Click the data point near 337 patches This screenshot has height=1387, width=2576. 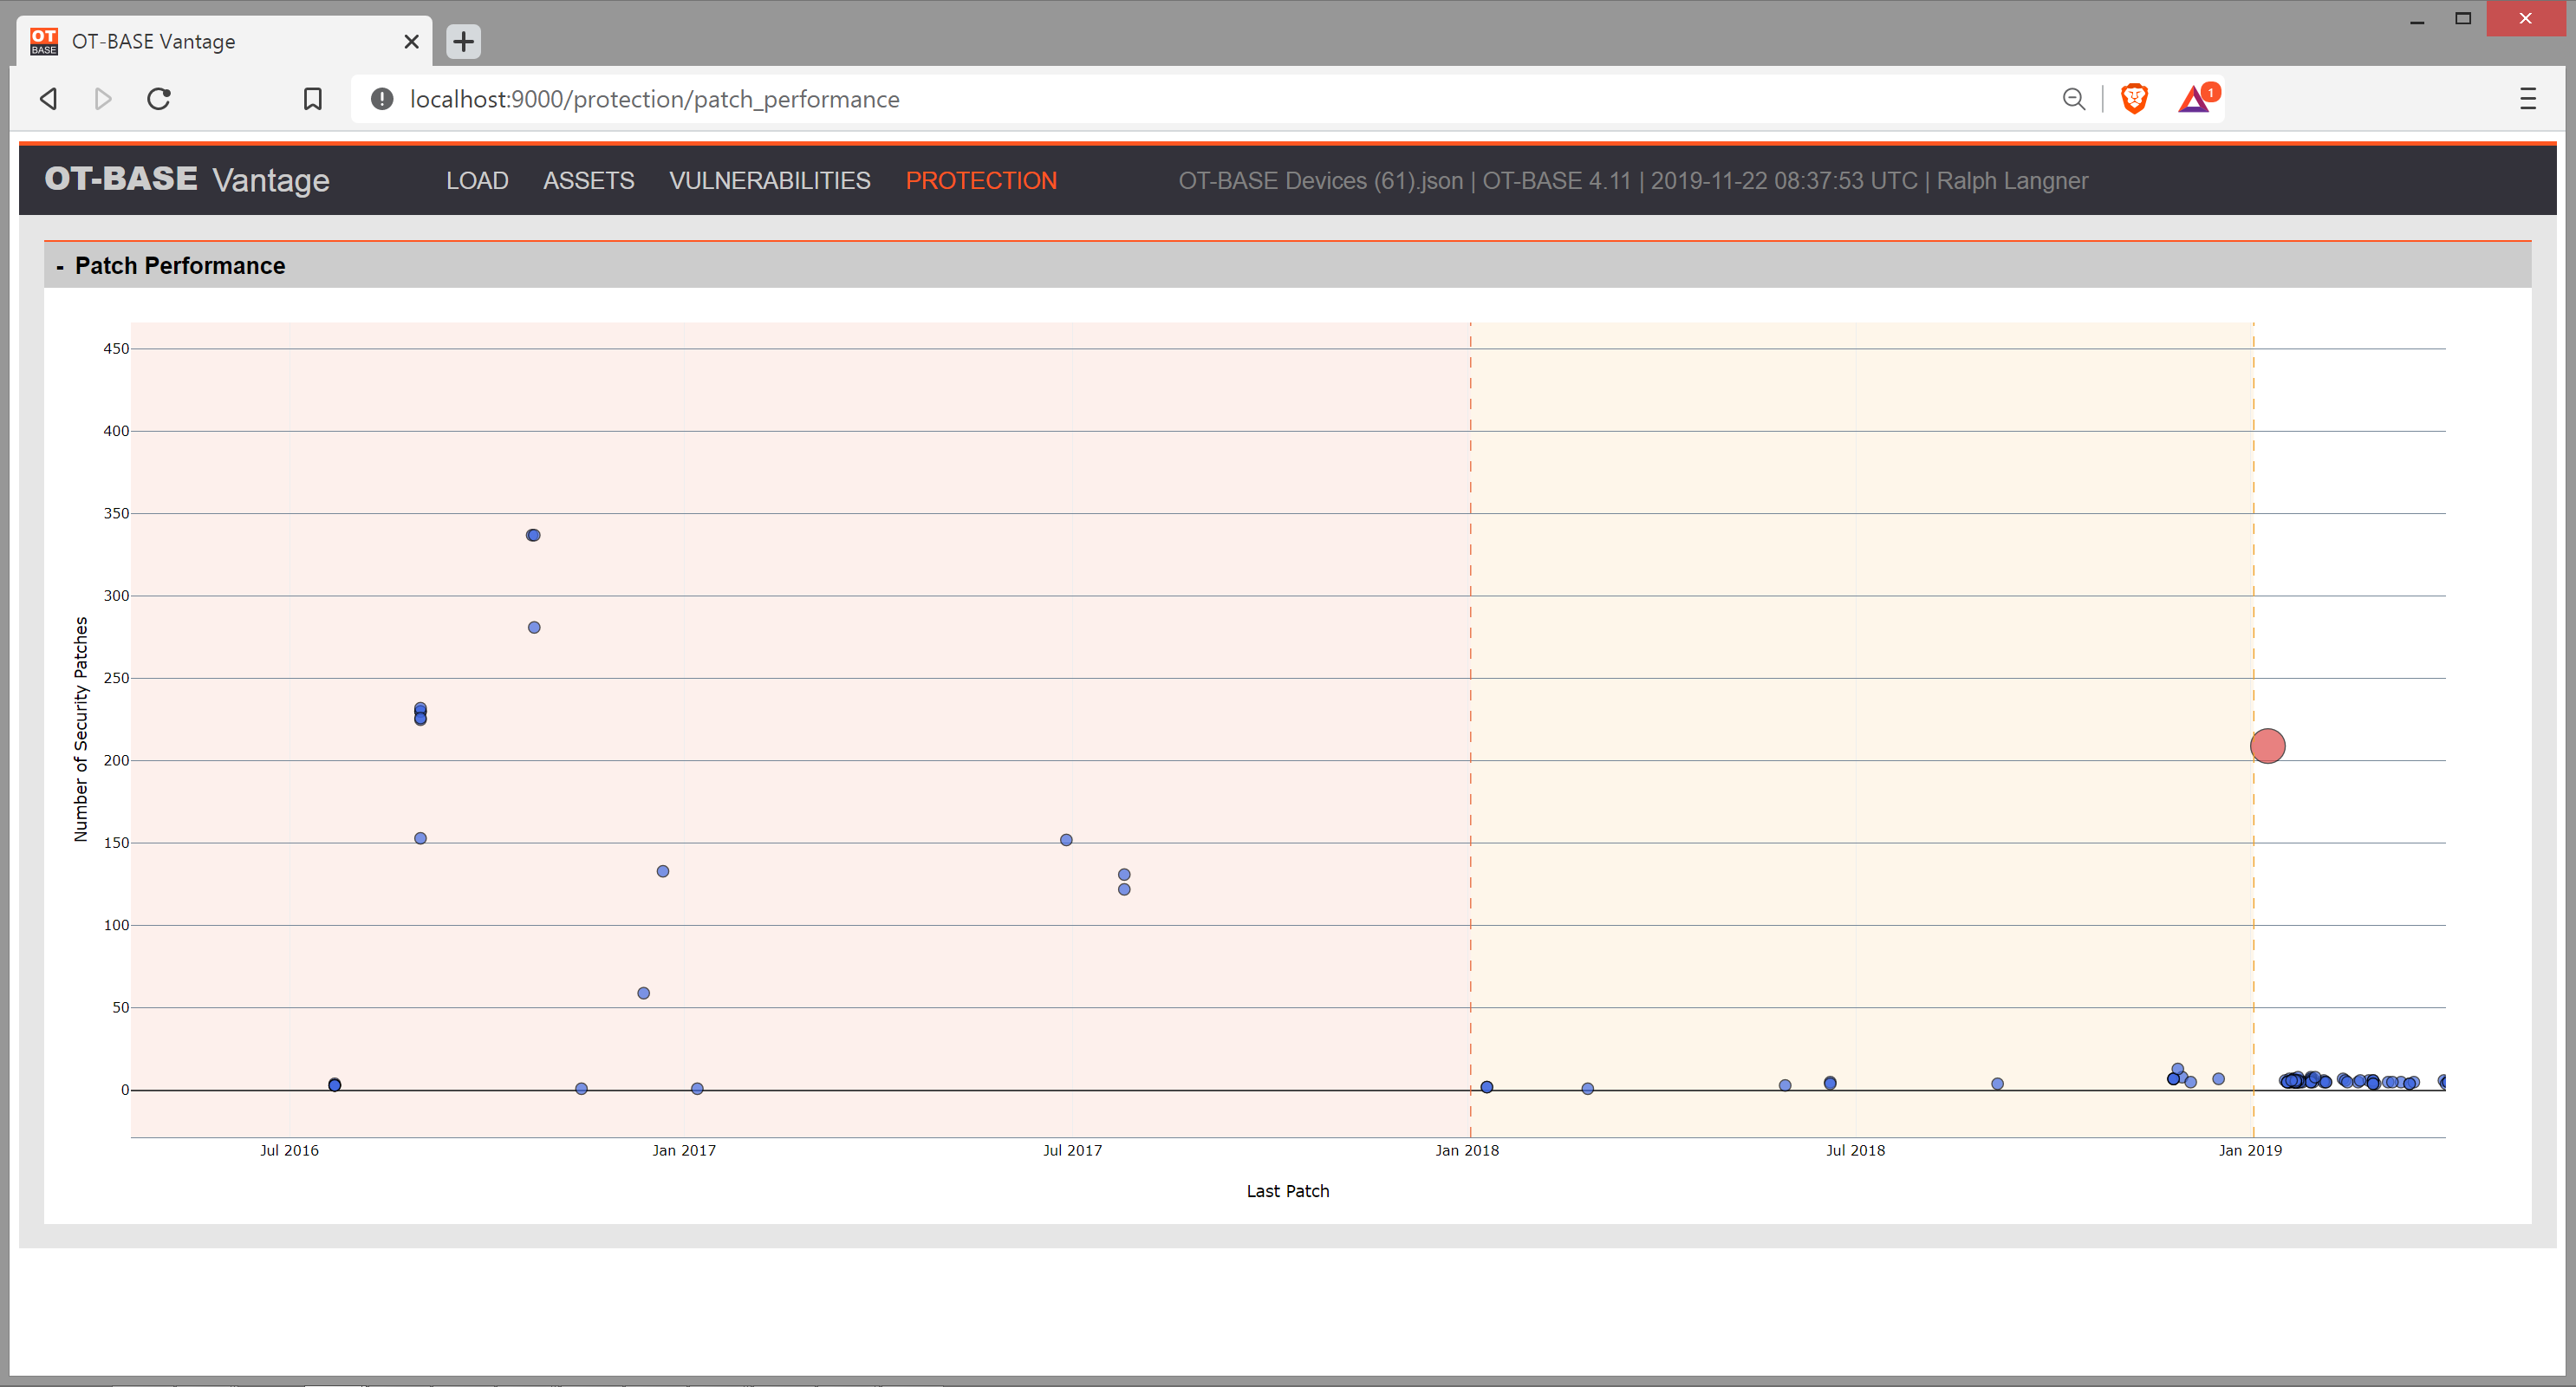tap(533, 535)
